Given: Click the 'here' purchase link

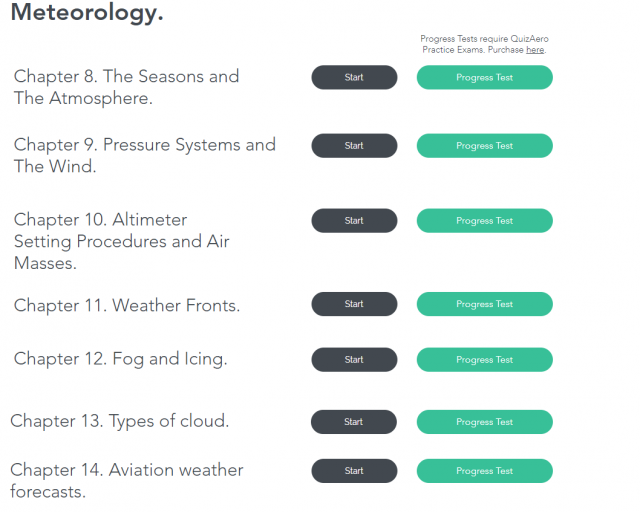Looking at the screenshot, I should tap(535, 49).
